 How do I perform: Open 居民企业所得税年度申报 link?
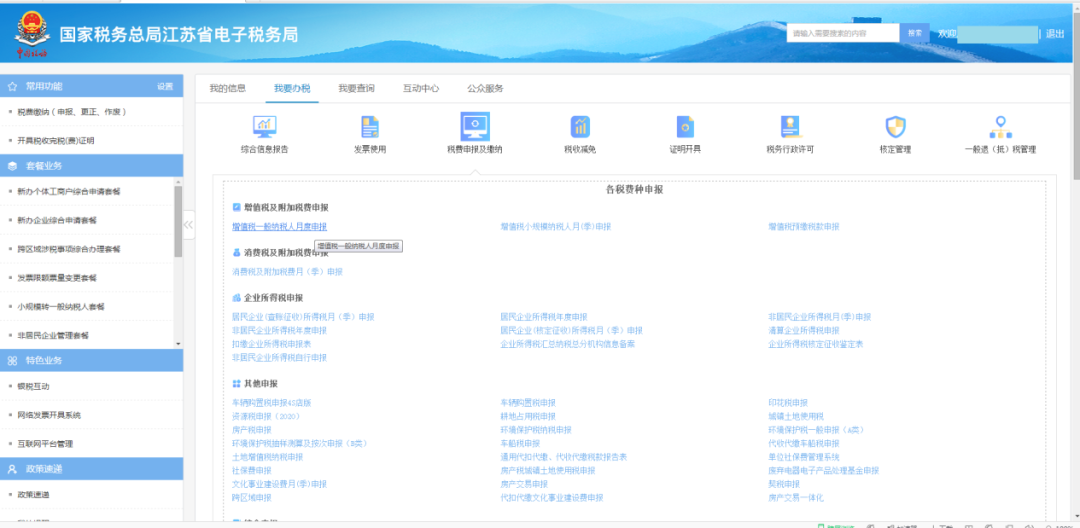pos(544,317)
